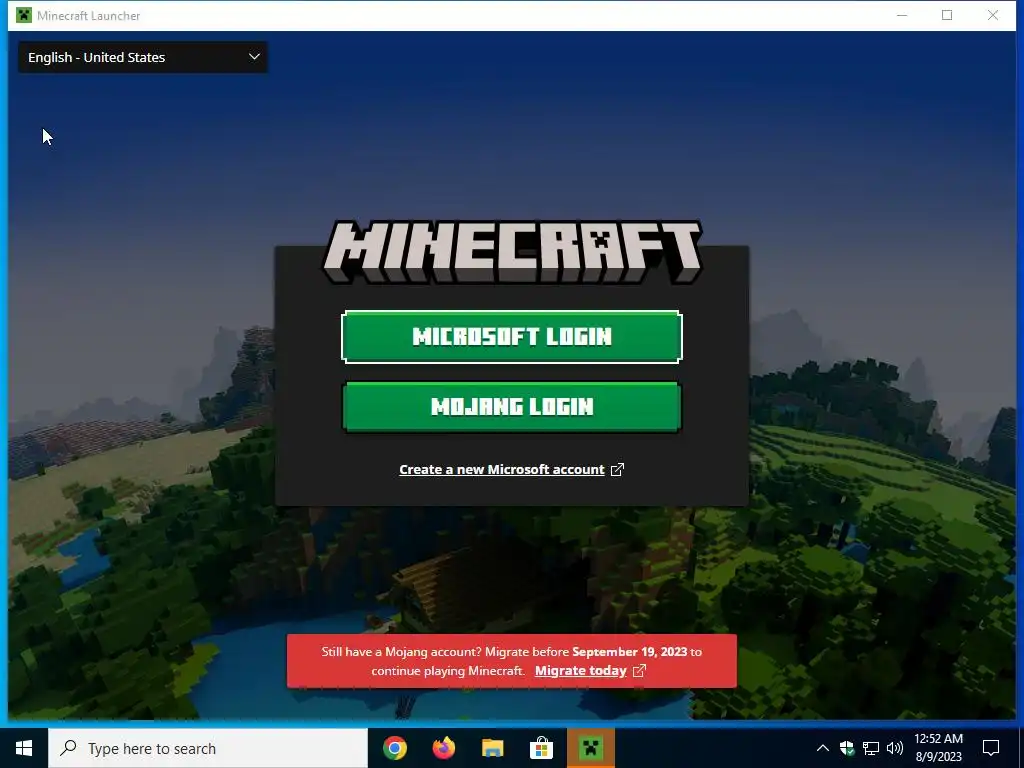Image resolution: width=1024 pixels, height=768 pixels.
Task: Launch Firefox from the taskbar
Action: click(x=443, y=748)
